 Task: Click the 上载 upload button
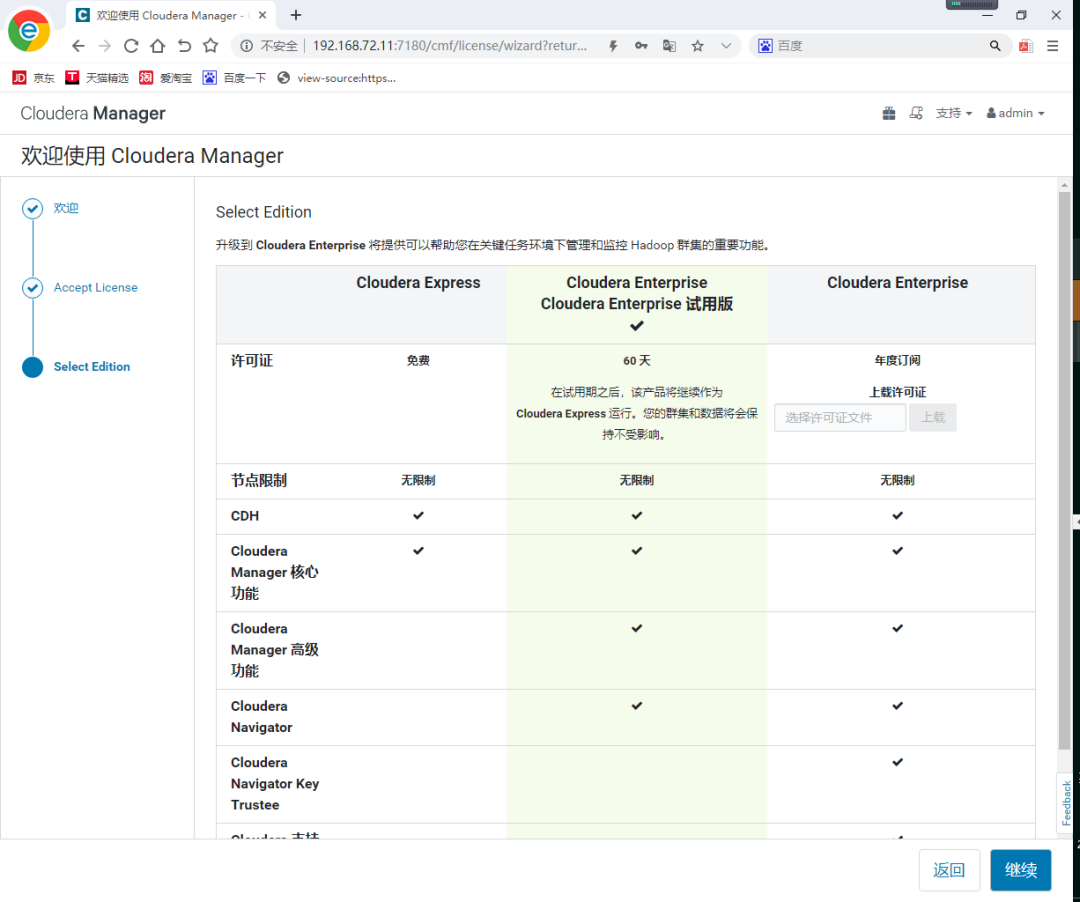pos(933,417)
